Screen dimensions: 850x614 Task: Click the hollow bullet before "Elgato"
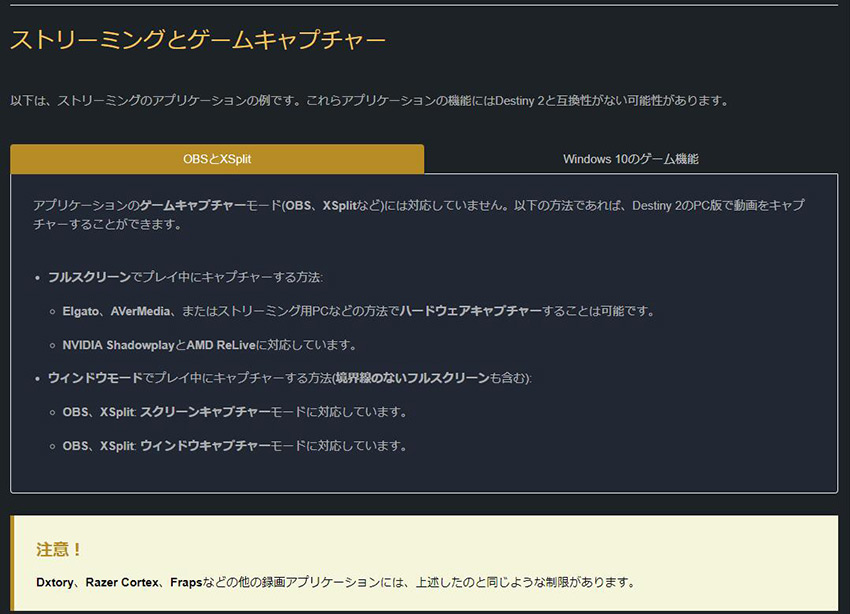coord(52,312)
